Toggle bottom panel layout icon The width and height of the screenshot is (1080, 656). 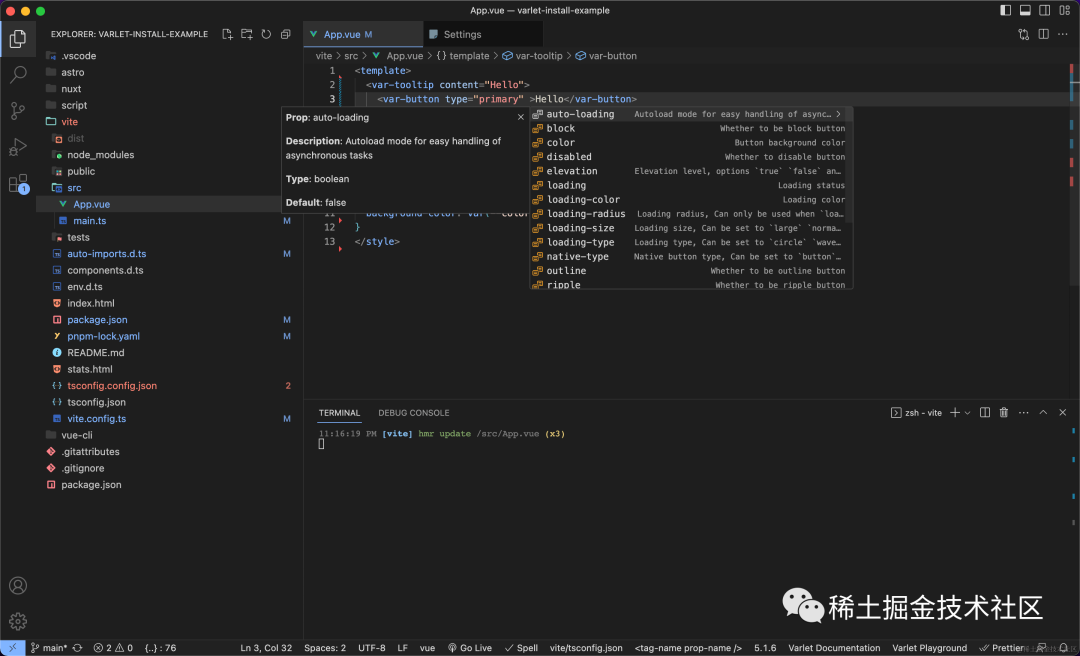[x=1025, y=10]
